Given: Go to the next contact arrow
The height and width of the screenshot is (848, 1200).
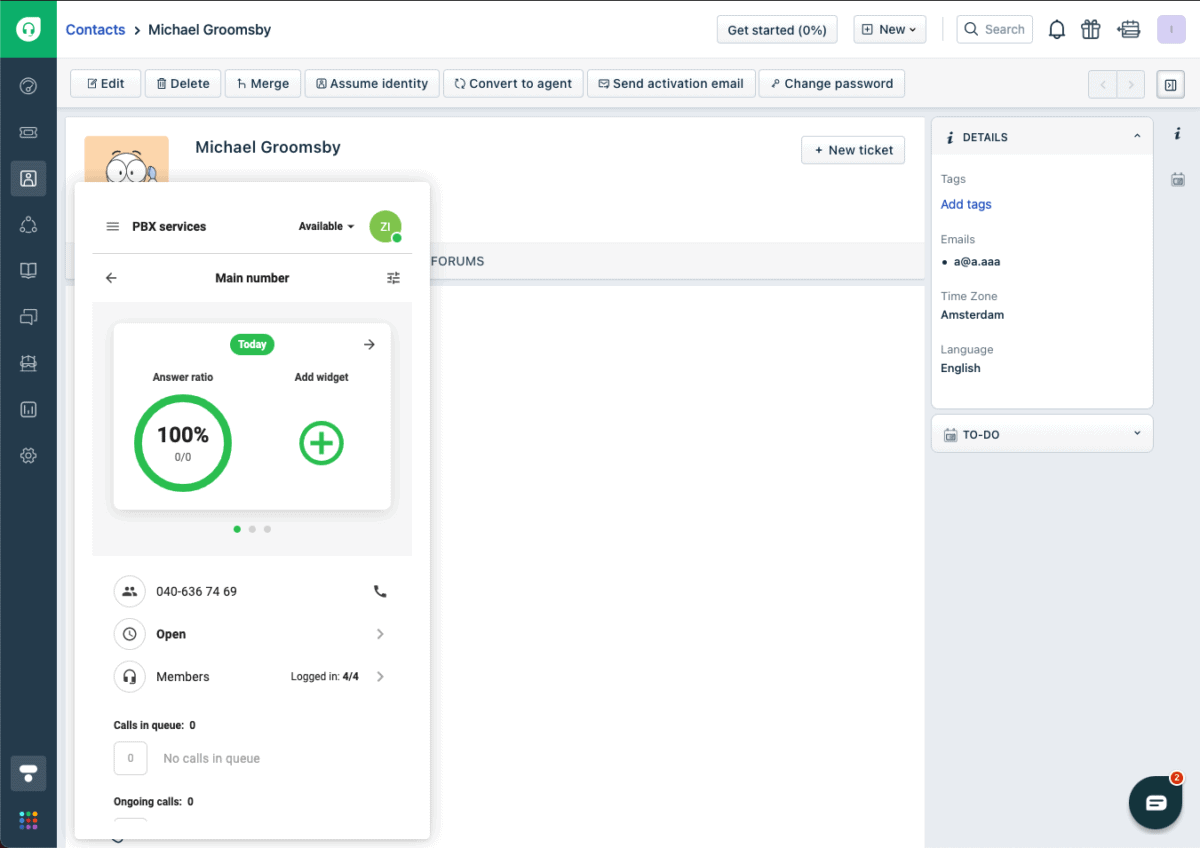Looking at the screenshot, I should pyautogui.click(x=1131, y=85).
